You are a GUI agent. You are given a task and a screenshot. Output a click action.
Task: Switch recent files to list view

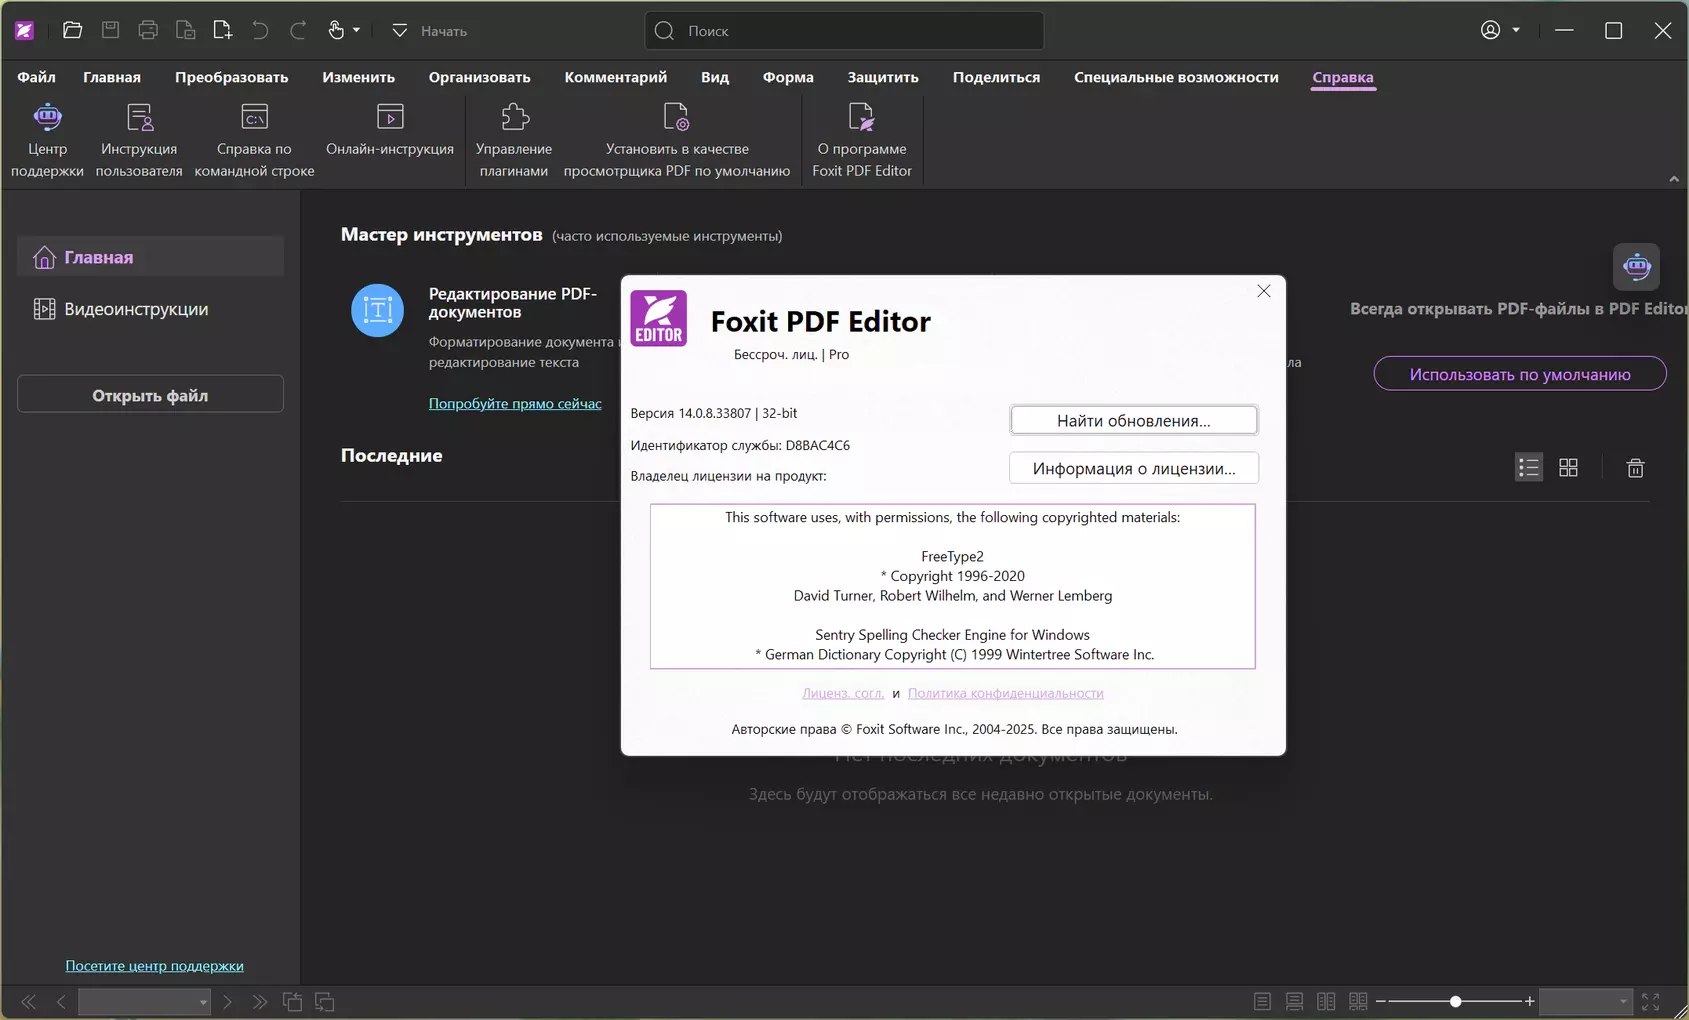pyautogui.click(x=1528, y=468)
